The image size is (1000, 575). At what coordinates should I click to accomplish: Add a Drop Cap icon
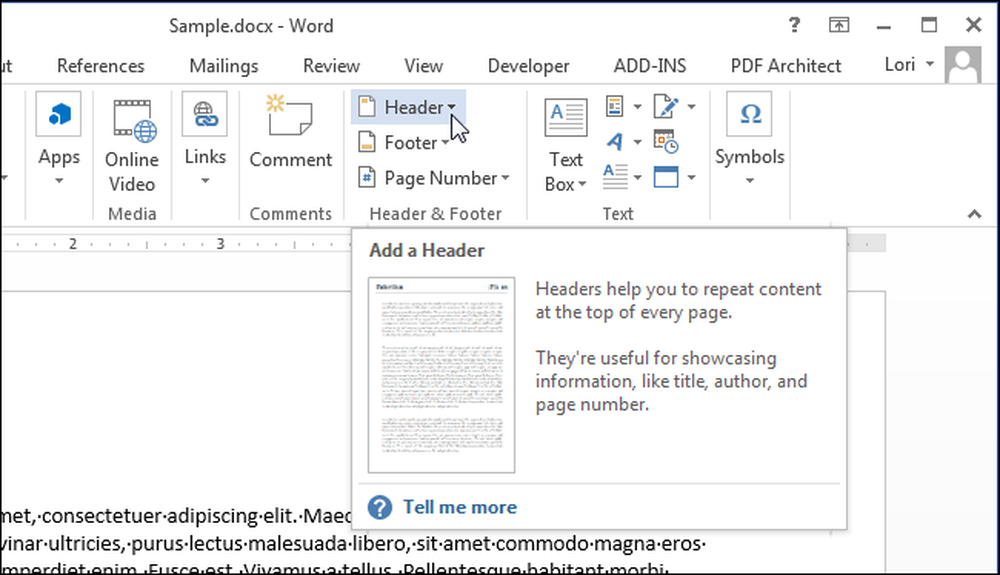[615, 177]
